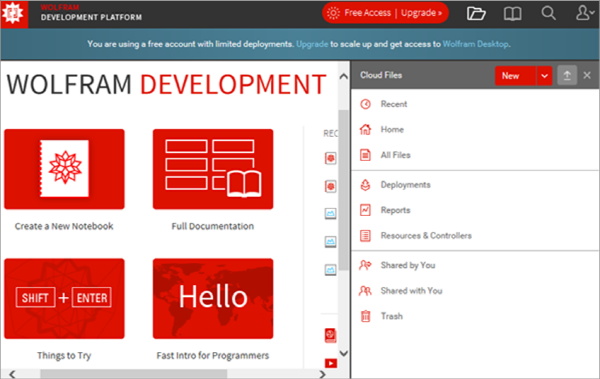Click the scroll down arrow of vertical scrollbar
Image resolution: width=600 pixels, height=379 pixels.
click(x=344, y=353)
